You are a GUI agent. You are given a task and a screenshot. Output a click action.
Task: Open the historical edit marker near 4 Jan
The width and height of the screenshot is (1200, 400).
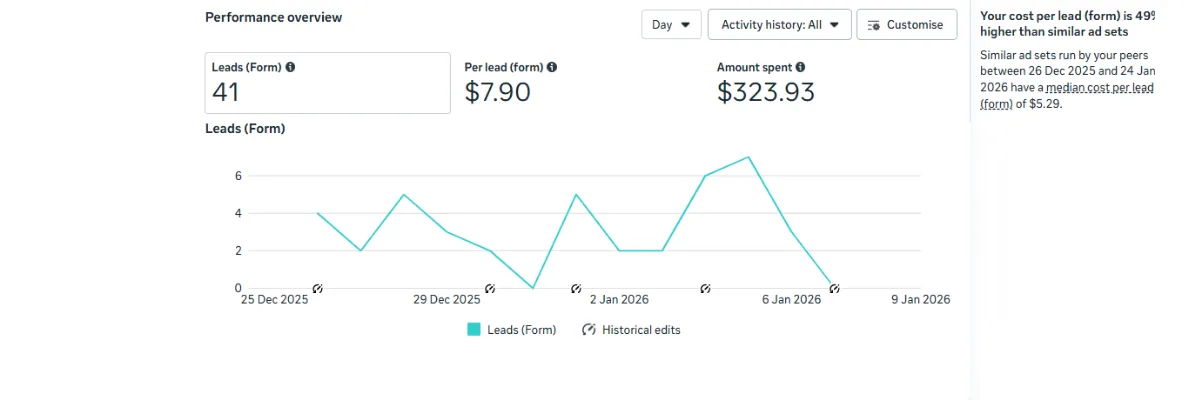pyautogui.click(x=705, y=288)
